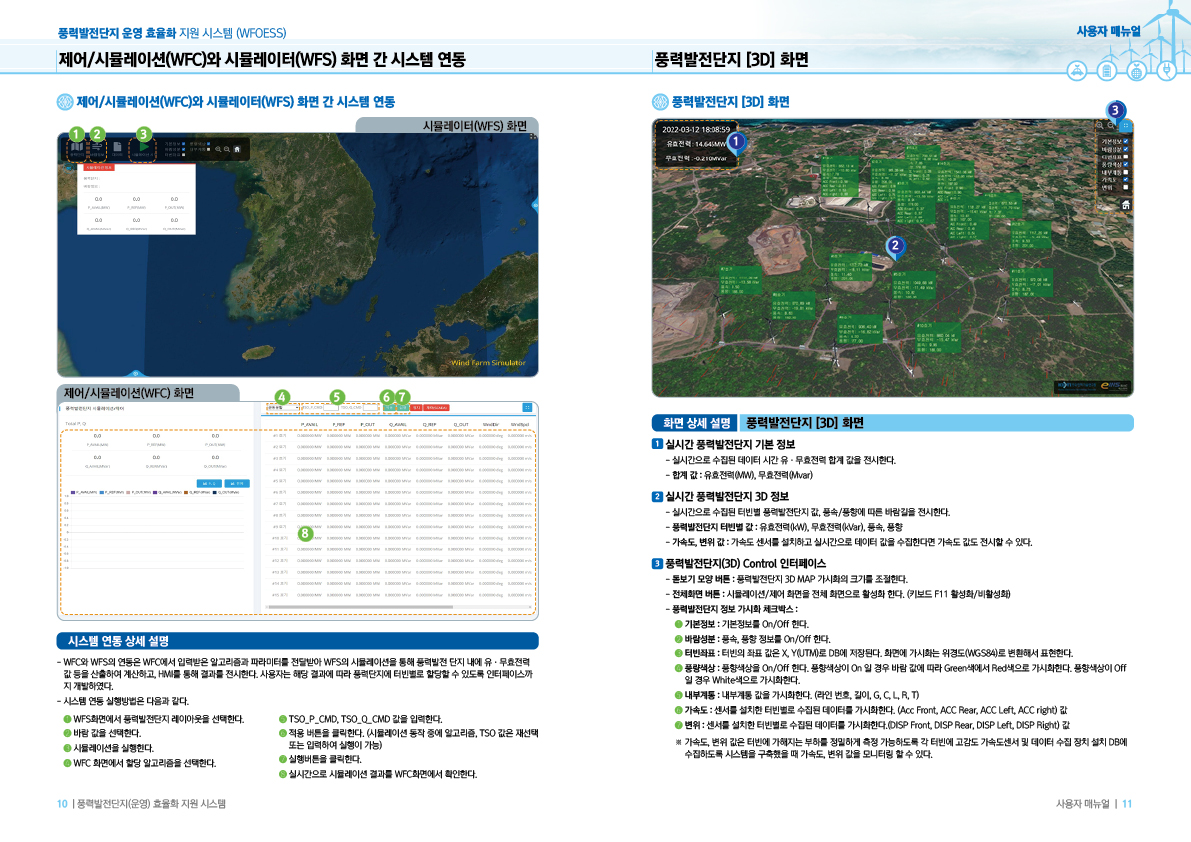1191x842 pixels.
Task: Click the zoom-out magnifier on the 3D screen
Action: 1110,125
